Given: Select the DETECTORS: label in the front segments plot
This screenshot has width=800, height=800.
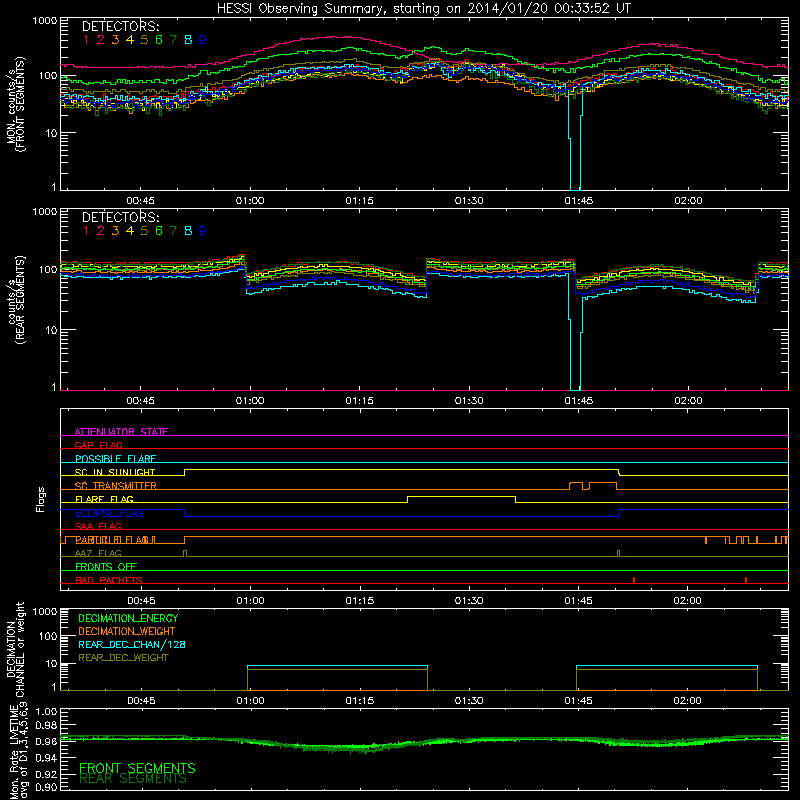Looking at the screenshot, I should [x=120, y=26].
